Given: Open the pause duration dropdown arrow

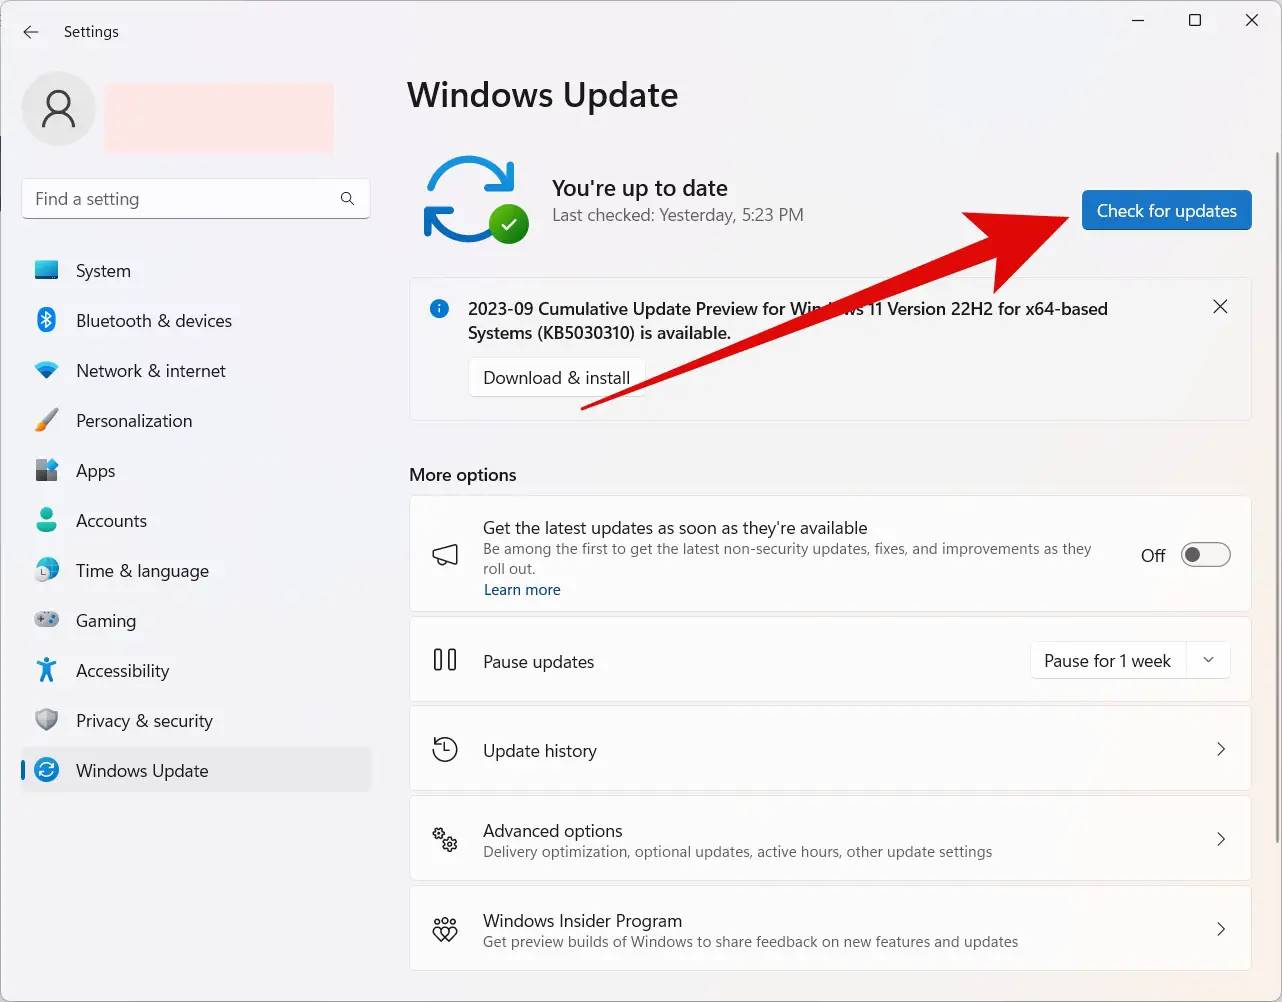Looking at the screenshot, I should [1208, 660].
